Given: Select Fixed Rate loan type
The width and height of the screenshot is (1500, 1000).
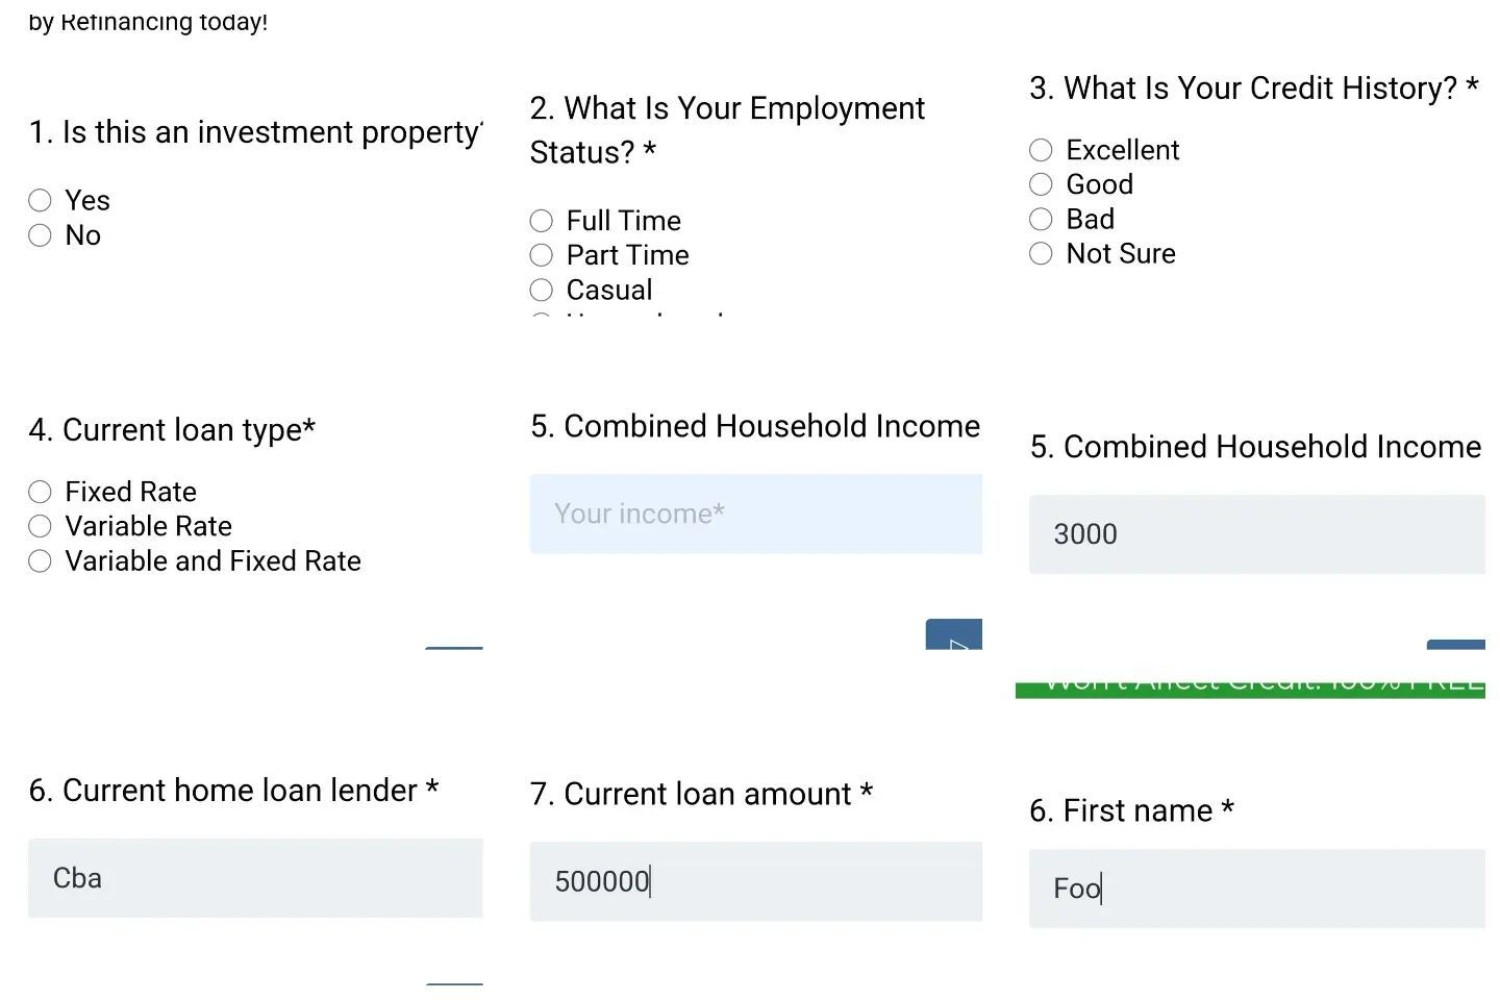Looking at the screenshot, I should click(40, 492).
